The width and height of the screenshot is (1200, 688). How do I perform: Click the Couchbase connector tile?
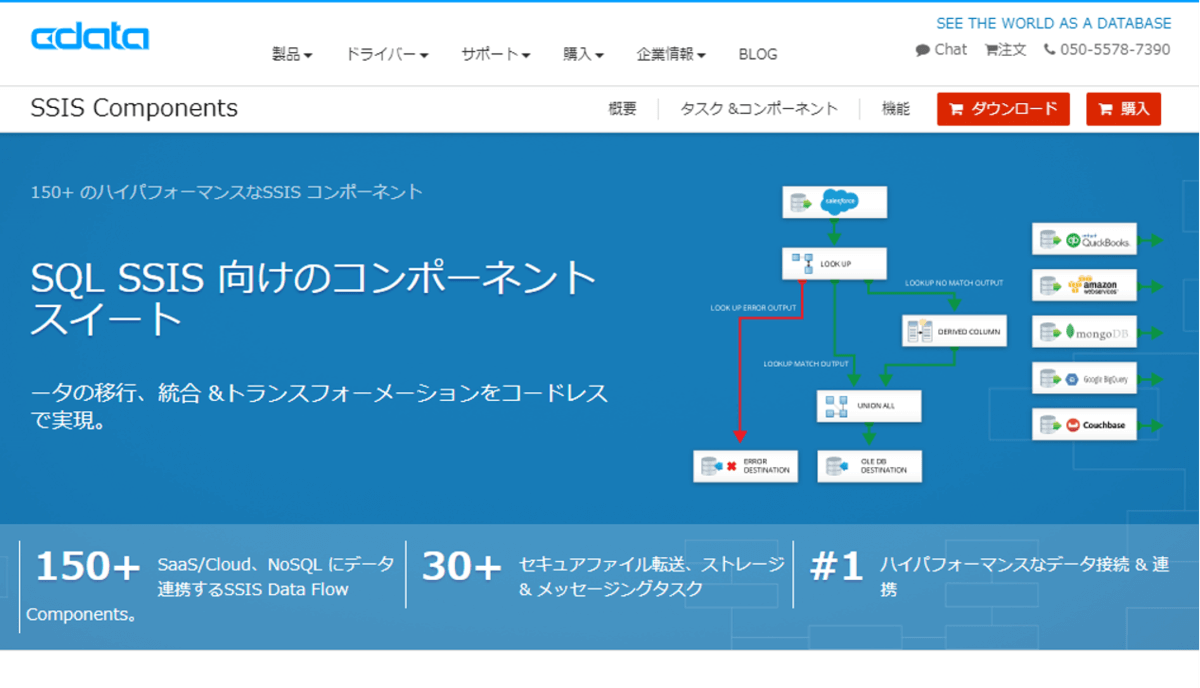point(1084,425)
